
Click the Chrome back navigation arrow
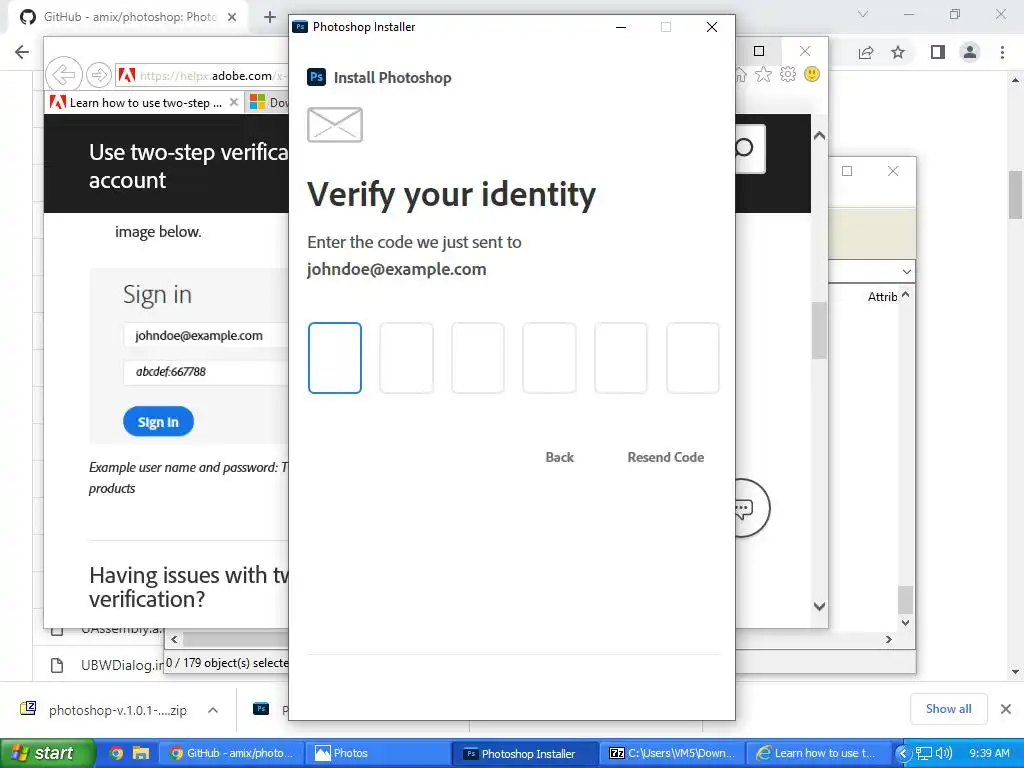pos(22,52)
